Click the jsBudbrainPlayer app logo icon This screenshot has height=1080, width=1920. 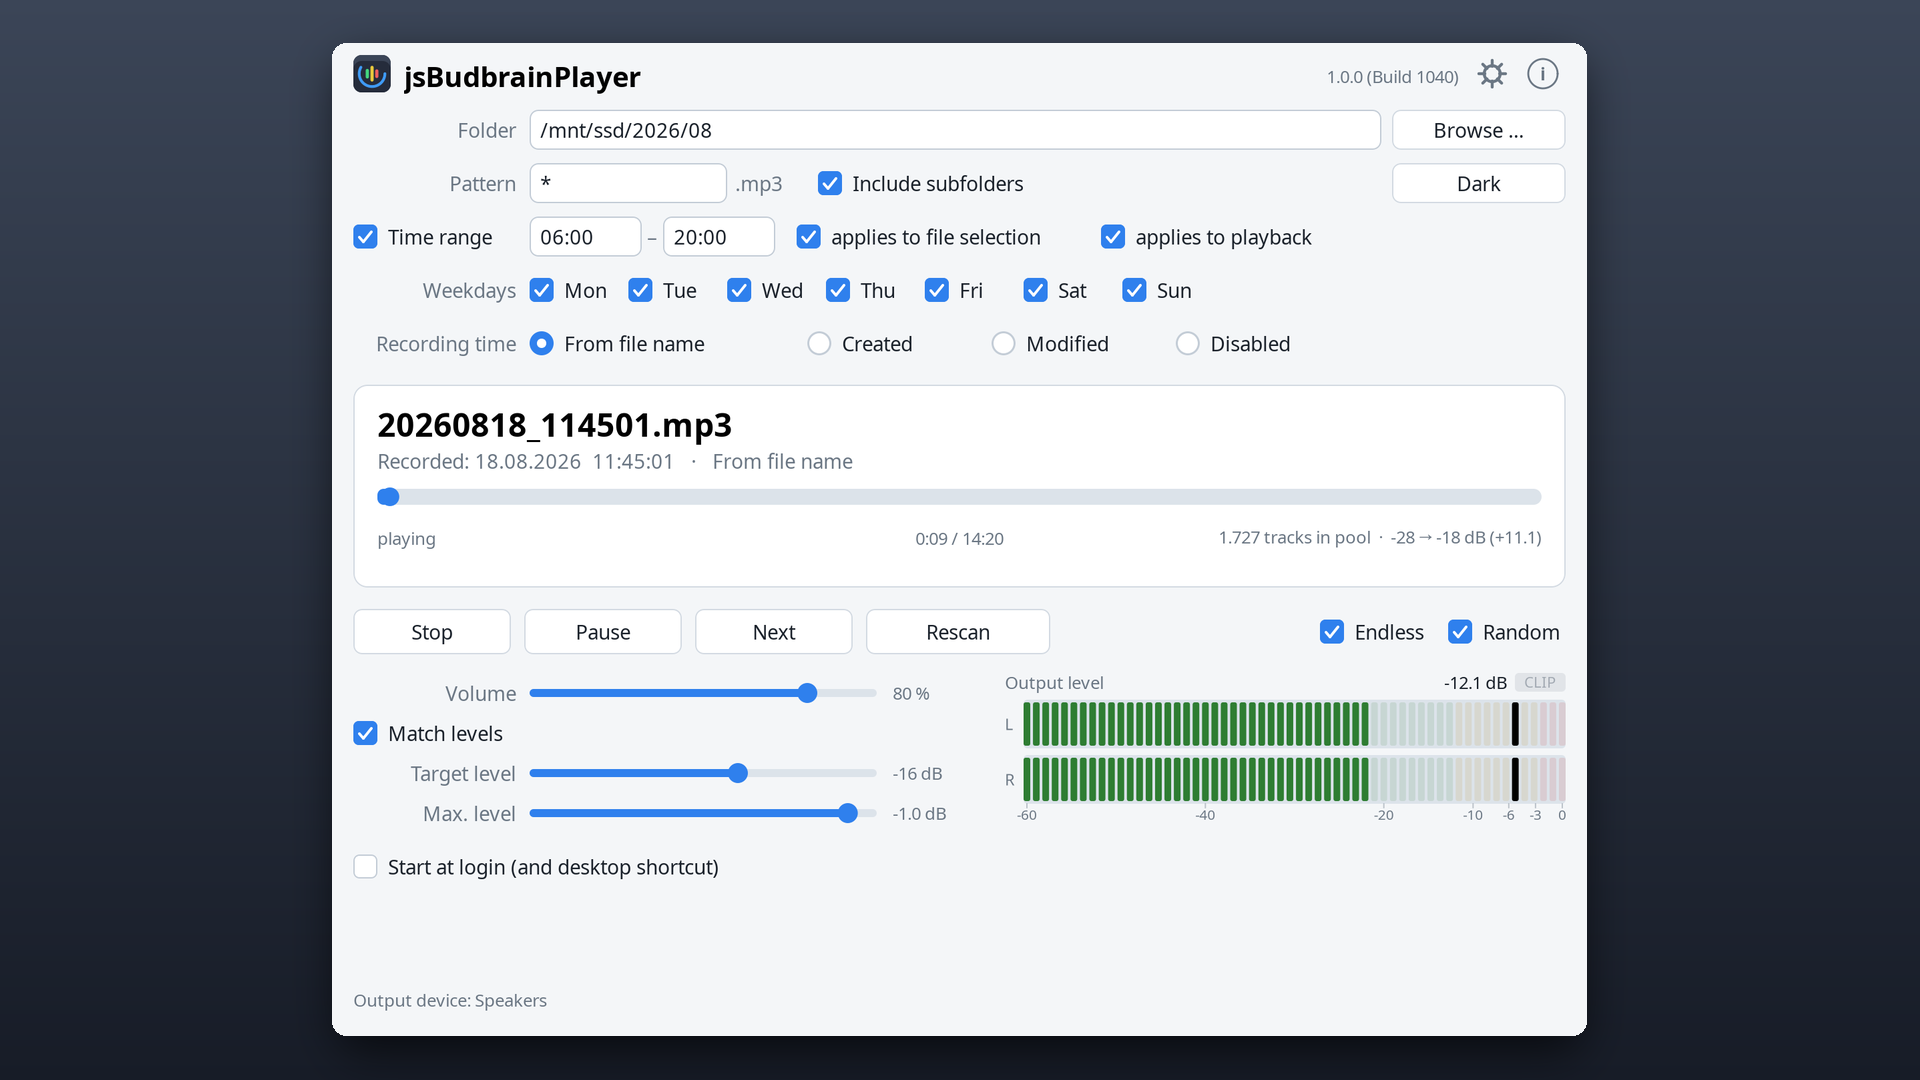pyautogui.click(x=372, y=74)
